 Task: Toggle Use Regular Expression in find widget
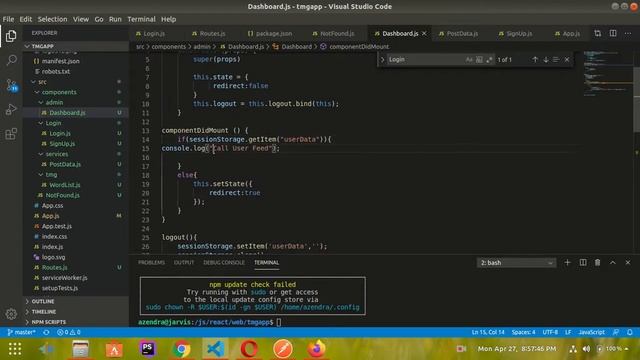[489, 60]
